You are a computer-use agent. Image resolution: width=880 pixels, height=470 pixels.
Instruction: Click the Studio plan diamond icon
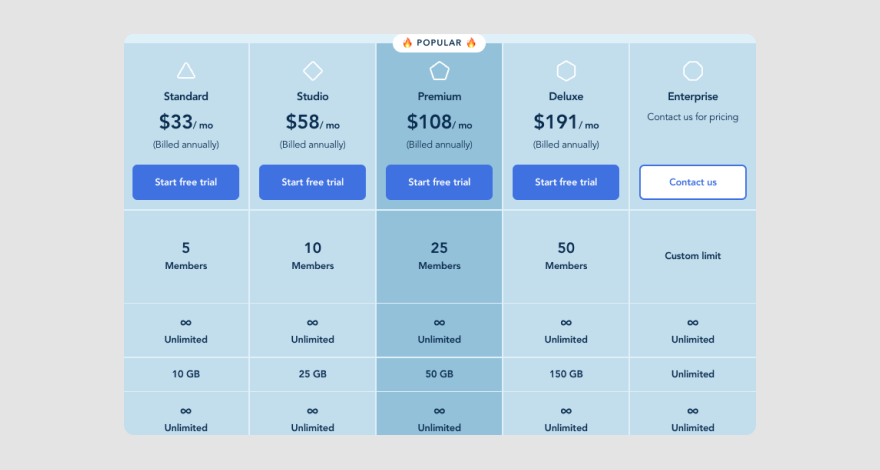coord(313,71)
